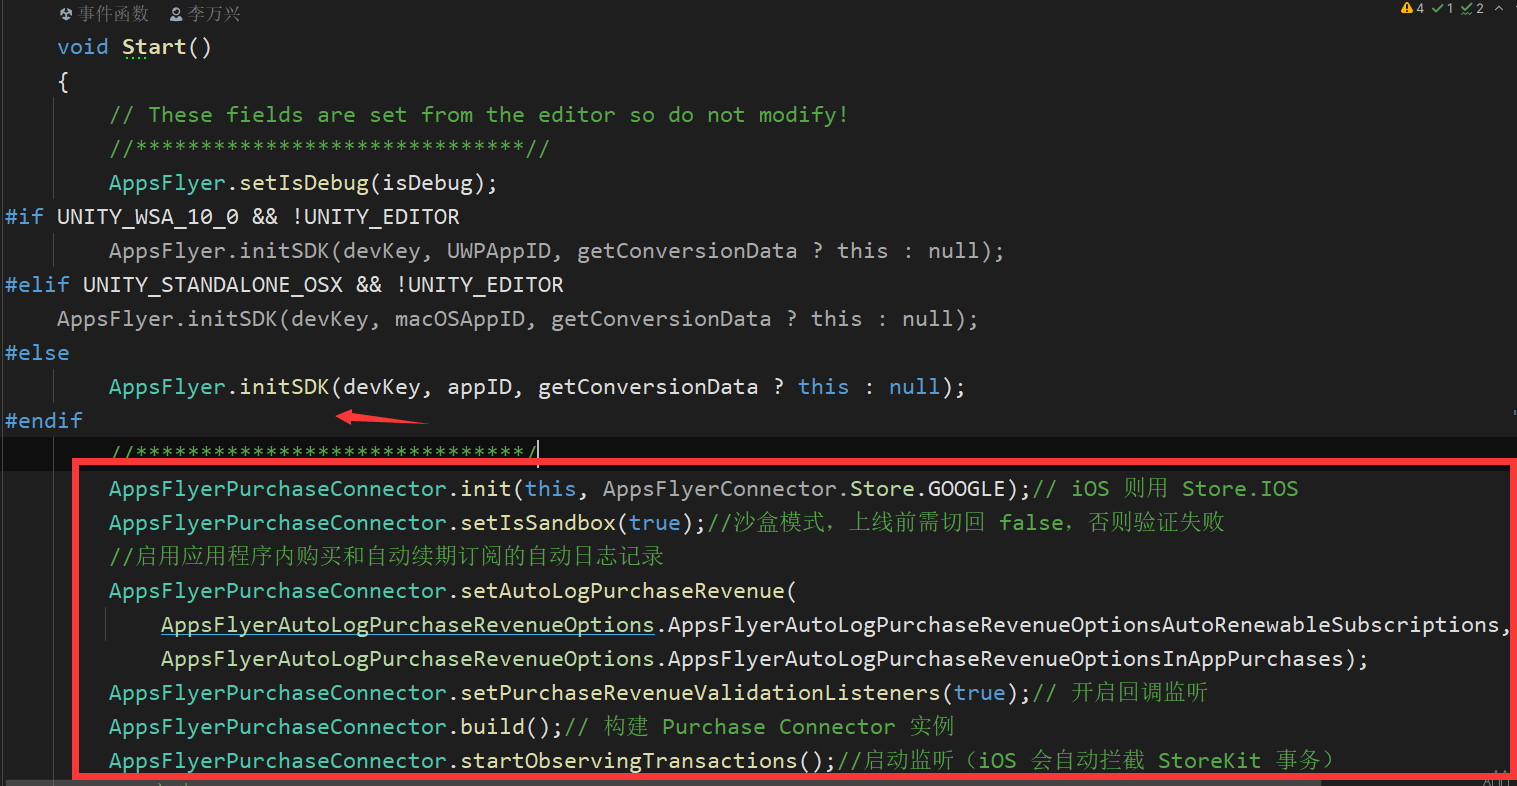Image resolution: width=1517 pixels, height=786 pixels.
Task: Click 'true' inside setIsSandbox
Action: click(654, 523)
